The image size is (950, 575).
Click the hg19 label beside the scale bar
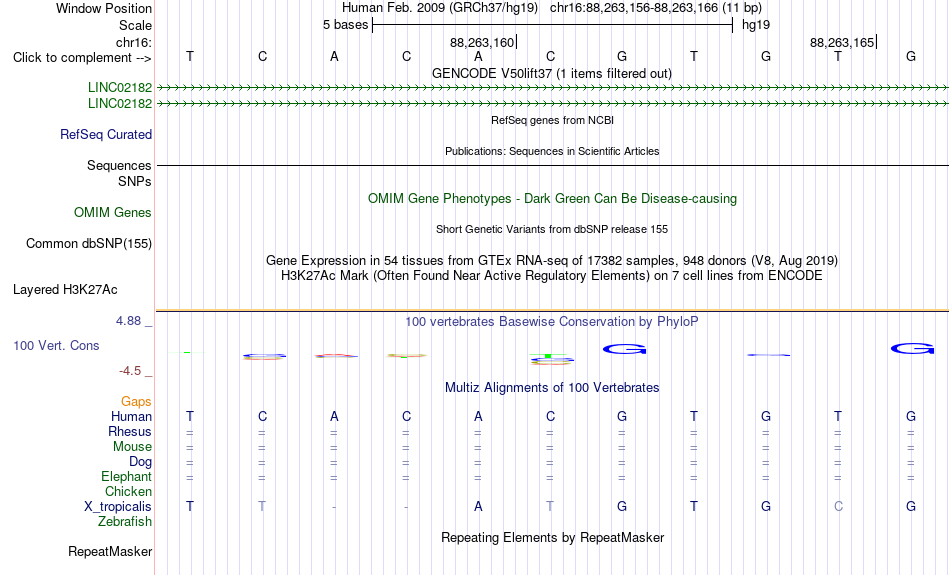(x=756, y=25)
